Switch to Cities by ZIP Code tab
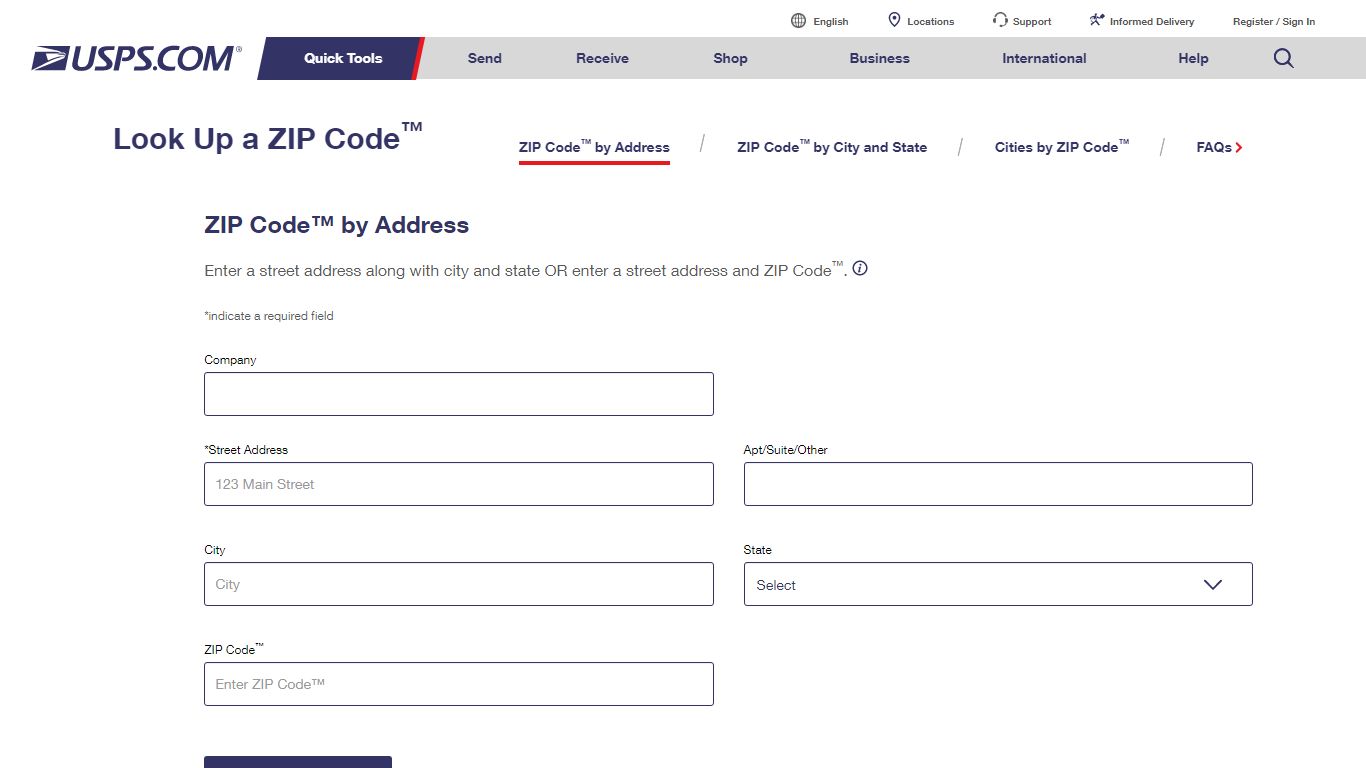1366x768 pixels. [x=1062, y=147]
